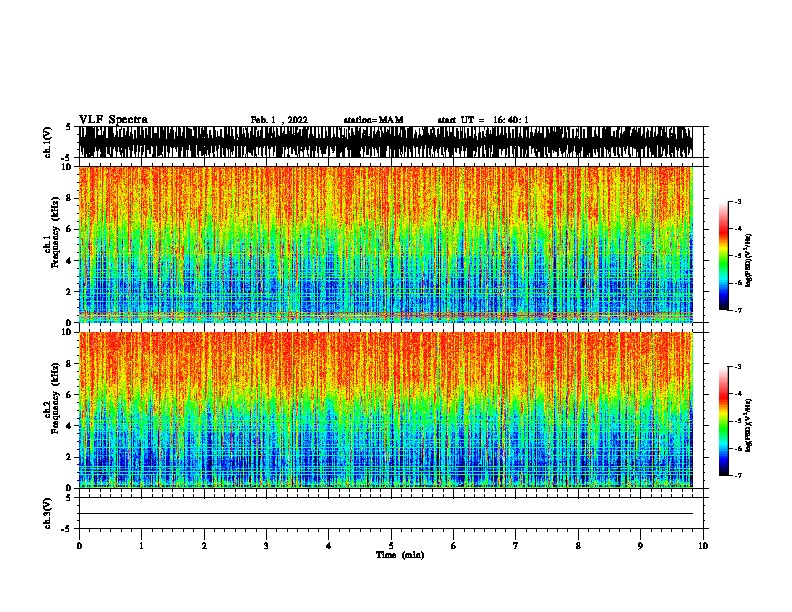792x612 pixels.
Task: Click the "VLF Spectra" plot title
Action: (113, 120)
